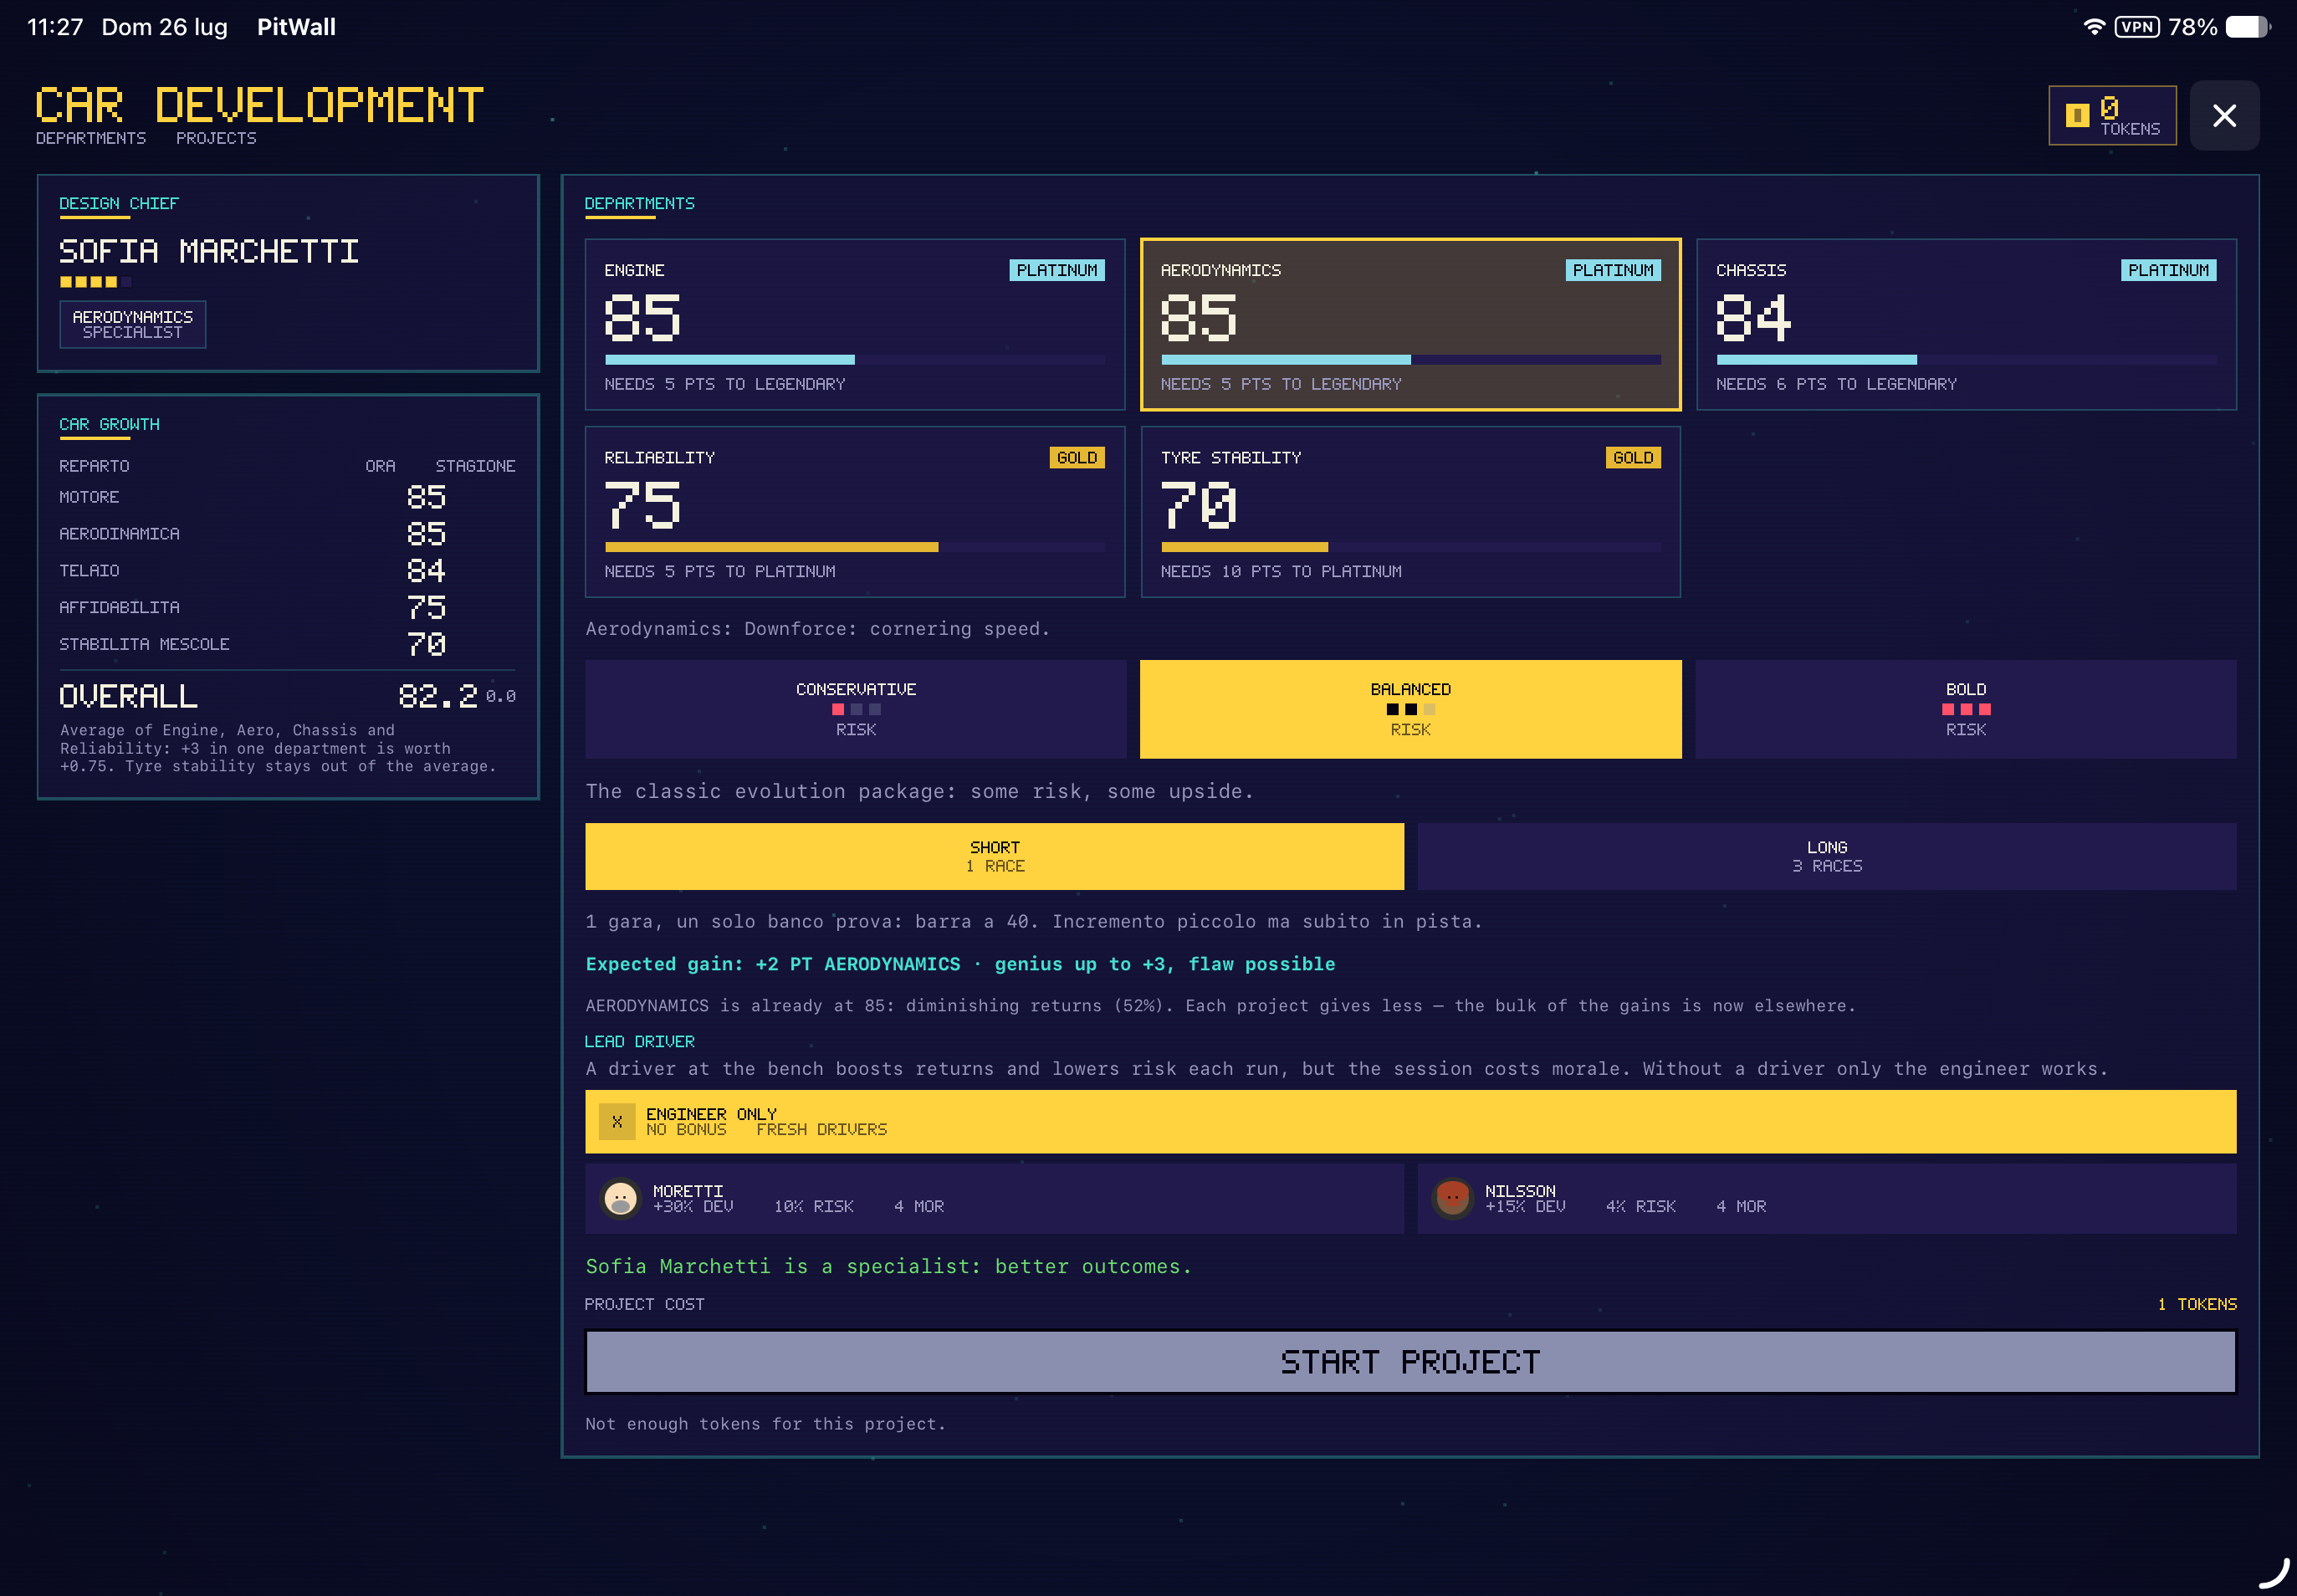Select the Conservative risk option

point(855,709)
